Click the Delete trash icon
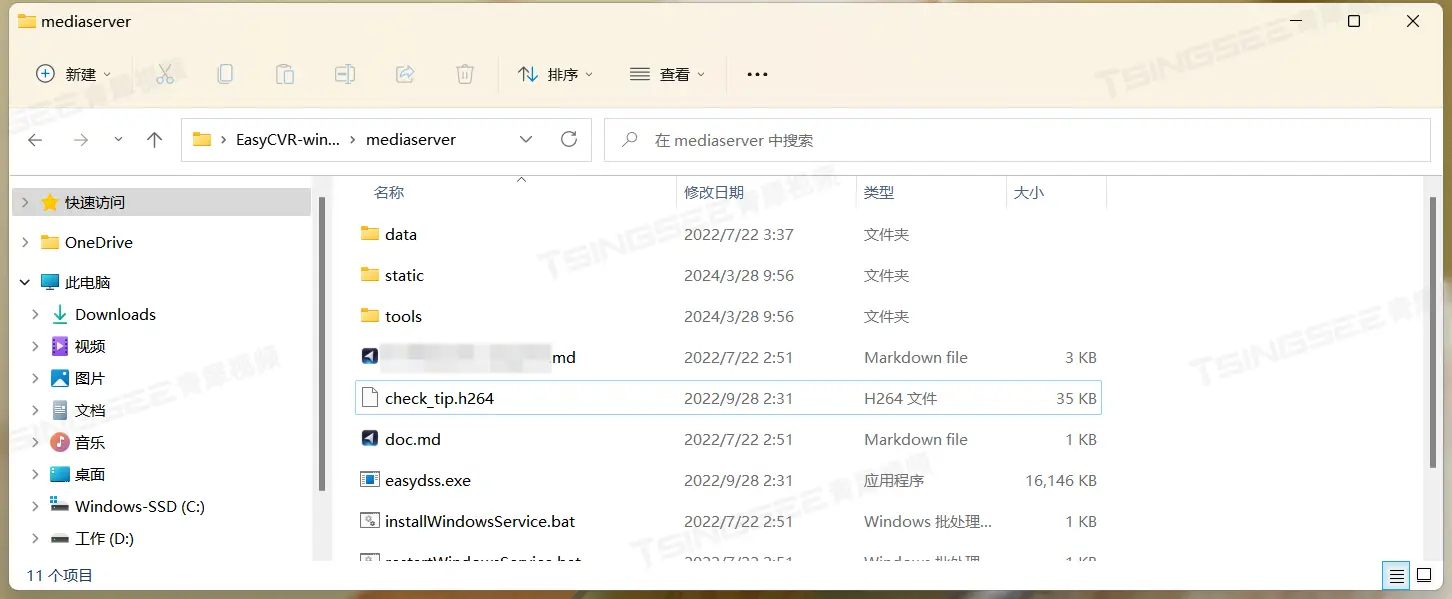 pyautogui.click(x=465, y=74)
